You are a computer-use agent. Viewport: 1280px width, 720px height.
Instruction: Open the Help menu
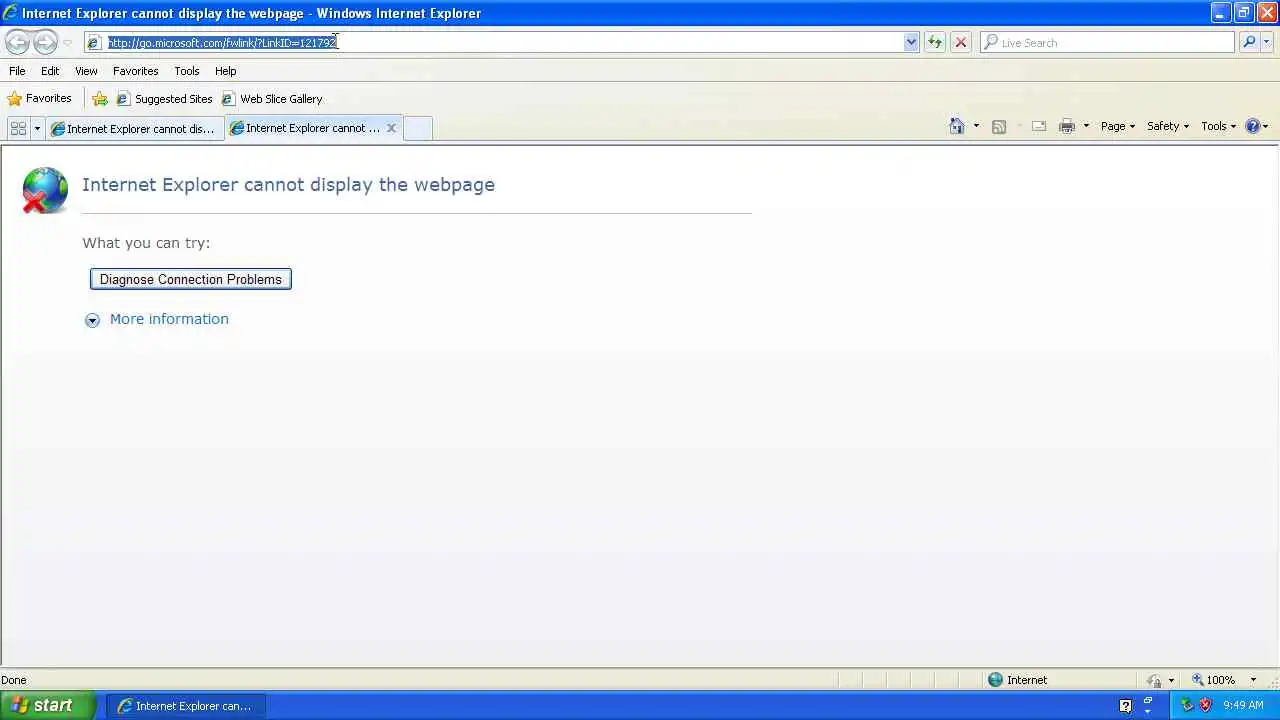pyautogui.click(x=225, y=71)
